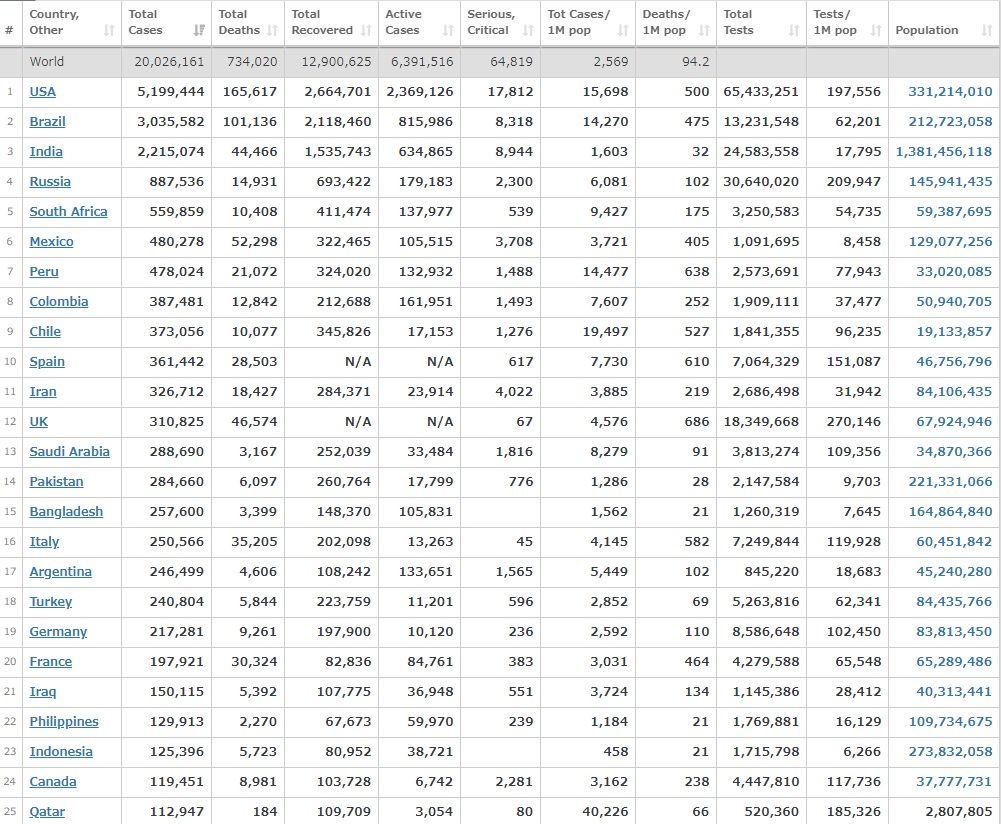Select the World summary row
Screen dimensions: 1001x824
(x=47, y=61)
